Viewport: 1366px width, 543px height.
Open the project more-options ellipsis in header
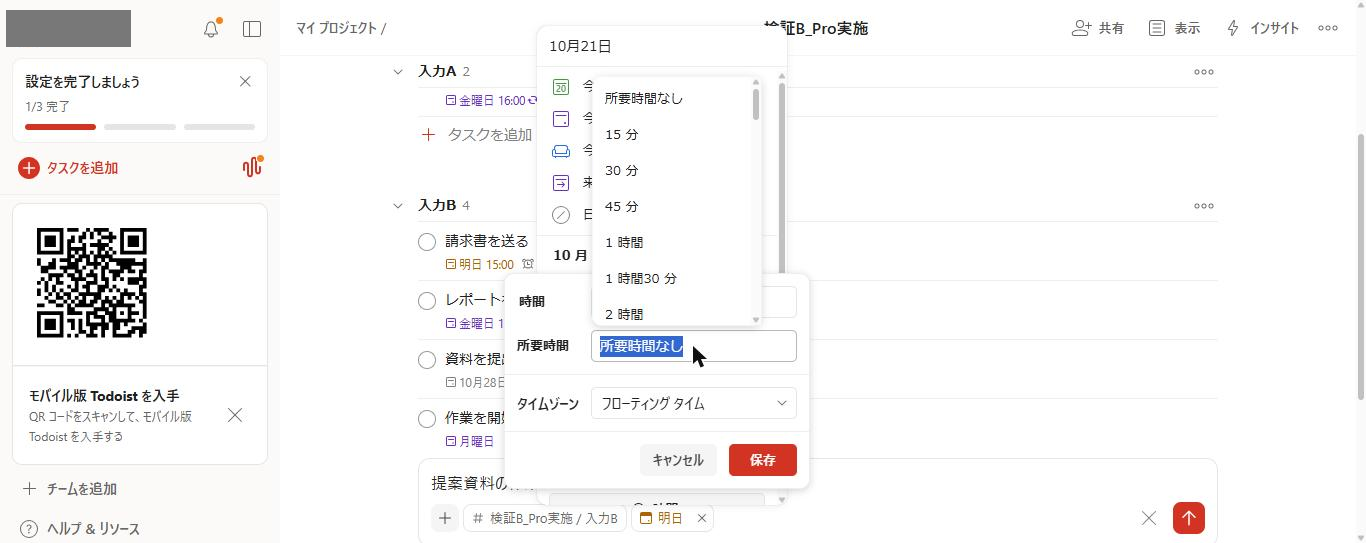pyautogui.click(x=1328, y=28)
